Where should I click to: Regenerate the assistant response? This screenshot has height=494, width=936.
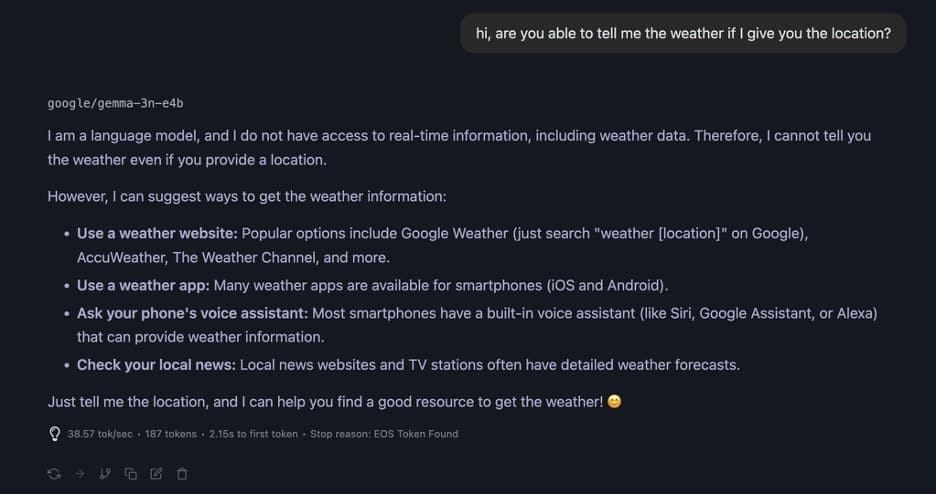coord(53,474)
